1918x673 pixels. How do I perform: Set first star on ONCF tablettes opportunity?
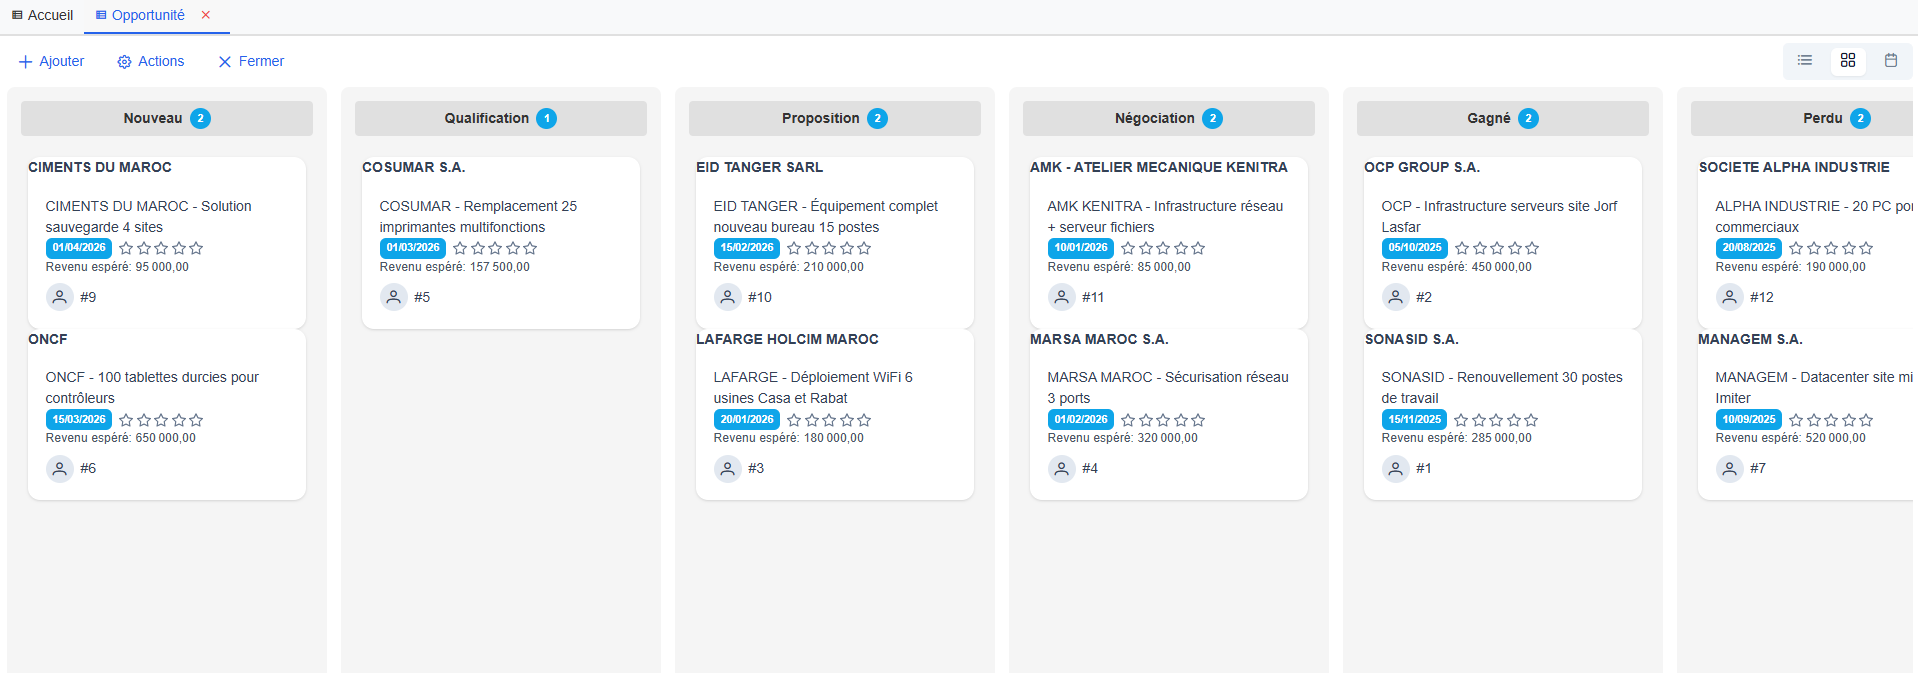(x=126, y=420)
